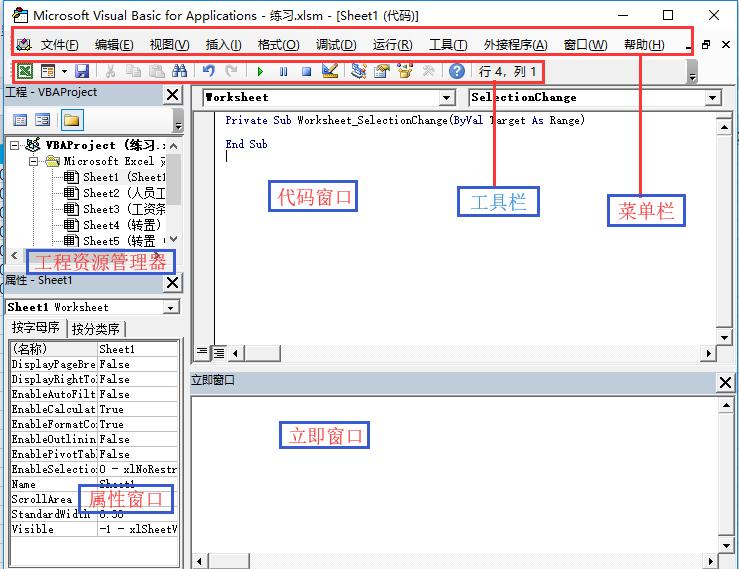Break execution with the pause icon
Screen dimensions: 739x569
[x=283, y=72]
